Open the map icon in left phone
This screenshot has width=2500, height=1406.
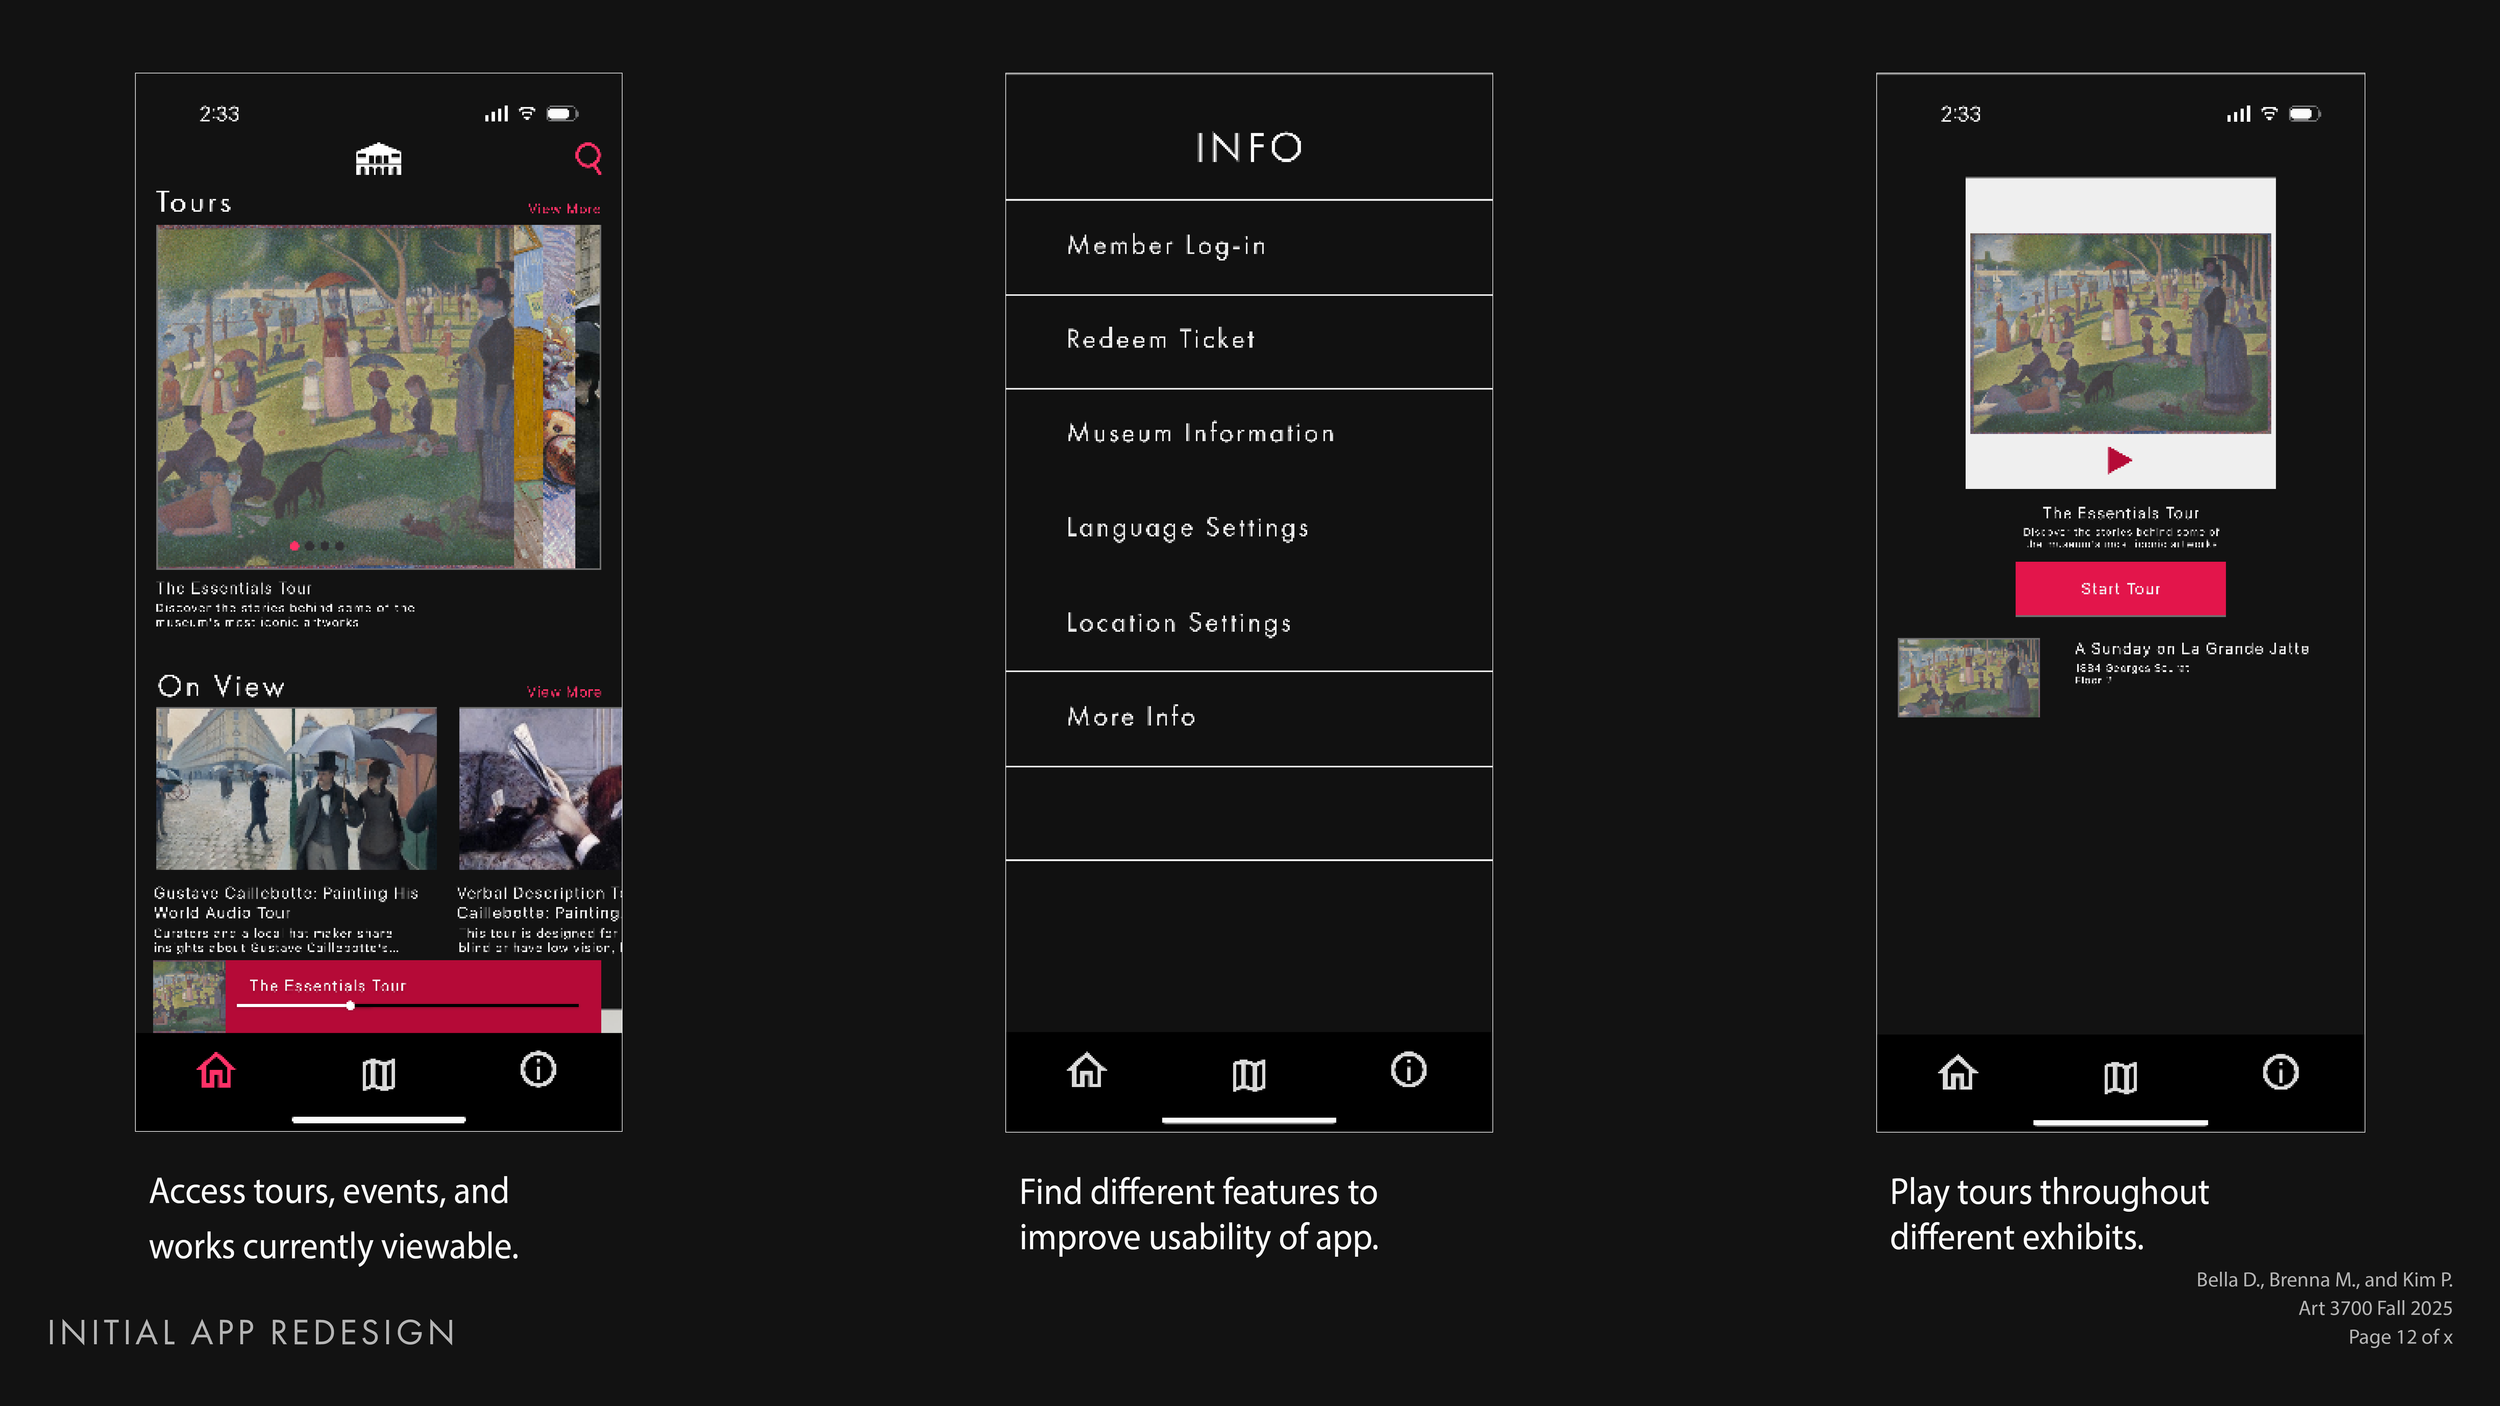point(378,1074)
